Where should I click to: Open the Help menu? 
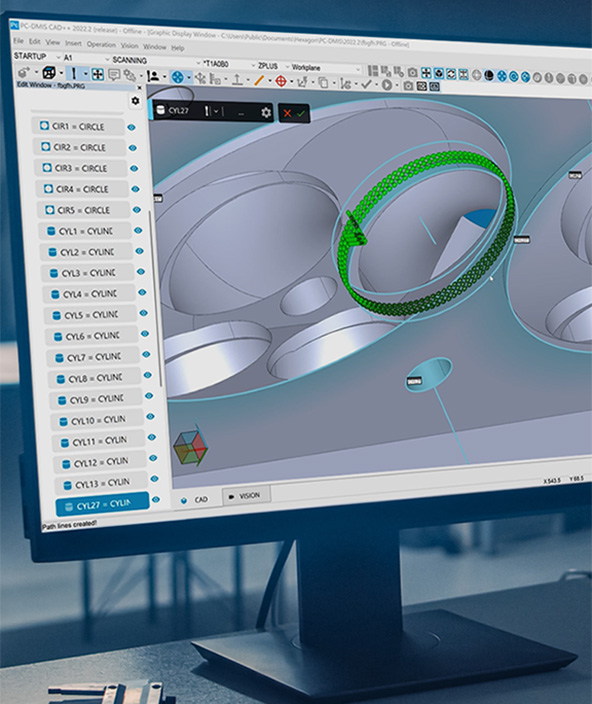click(178, 48)
